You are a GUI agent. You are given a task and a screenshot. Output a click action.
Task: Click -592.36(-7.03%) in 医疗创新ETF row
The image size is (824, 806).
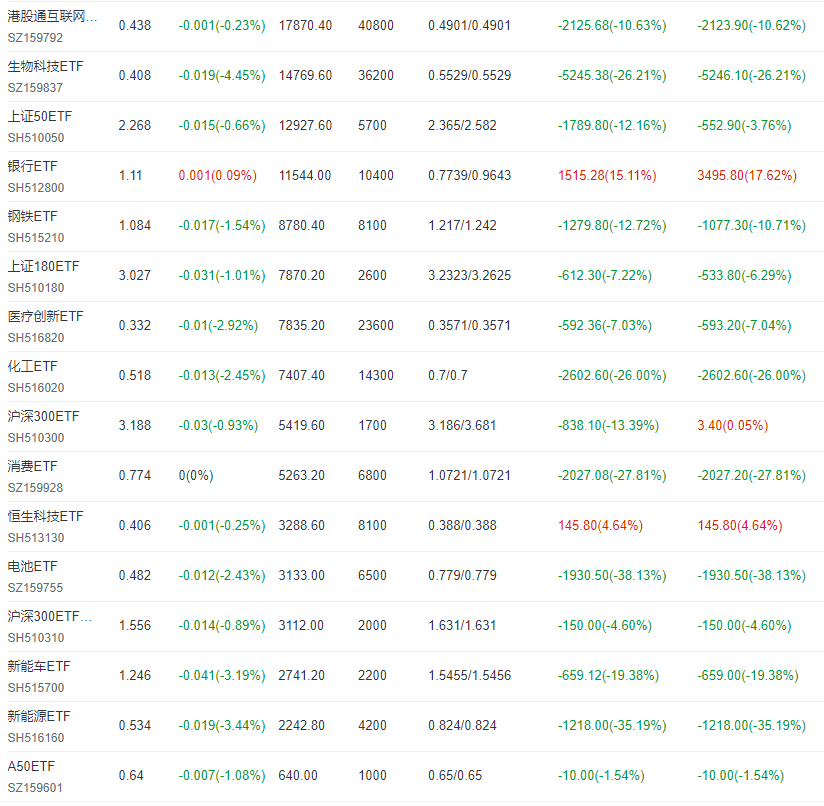point(604,325)
